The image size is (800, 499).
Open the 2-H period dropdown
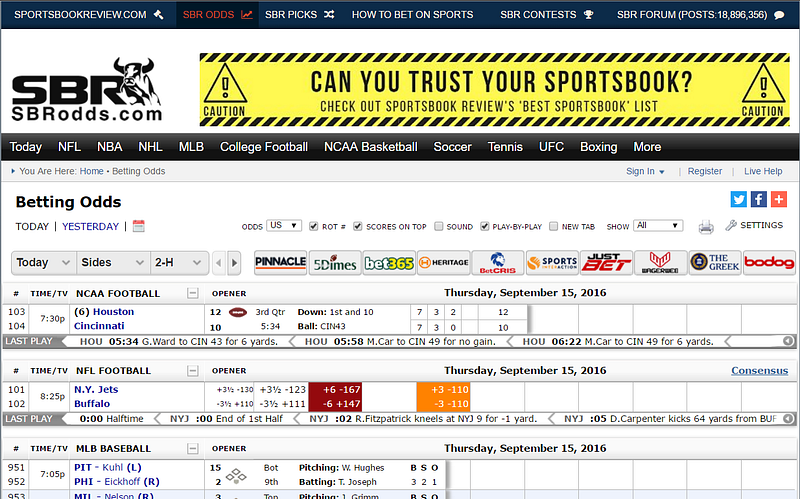179,263
